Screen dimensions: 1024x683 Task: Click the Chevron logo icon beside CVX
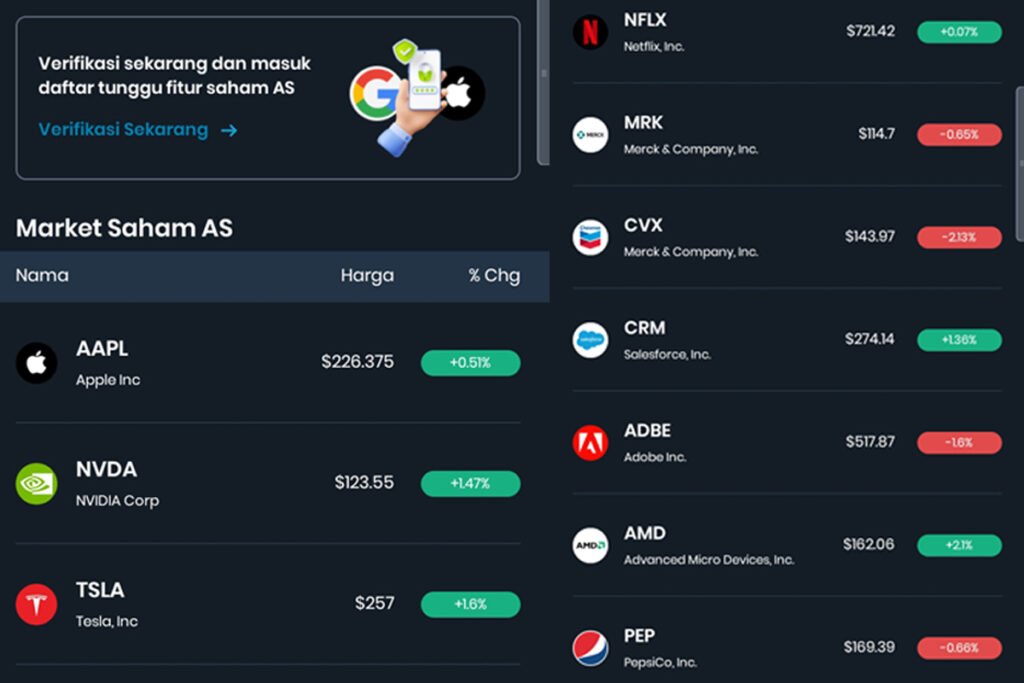[x=590, y=237]
